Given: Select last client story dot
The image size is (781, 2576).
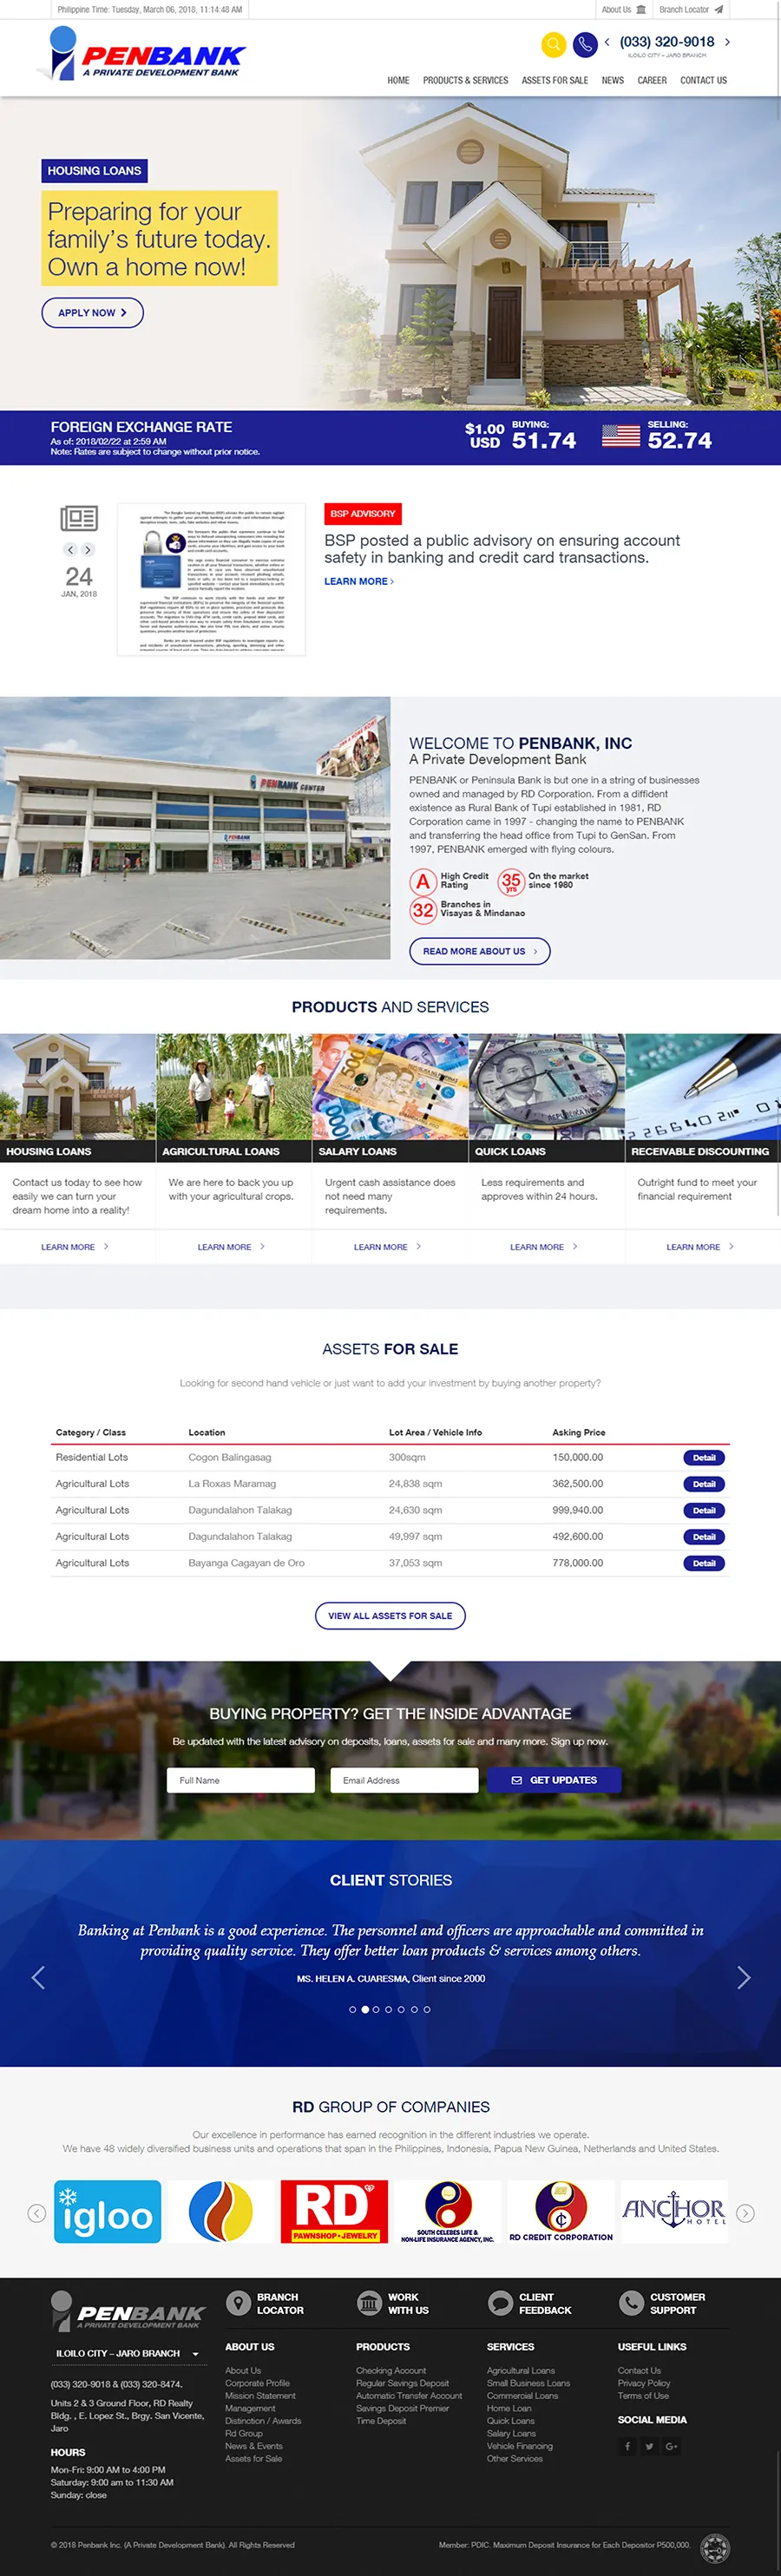Looking at the screenshot, I should [427, 2009].
